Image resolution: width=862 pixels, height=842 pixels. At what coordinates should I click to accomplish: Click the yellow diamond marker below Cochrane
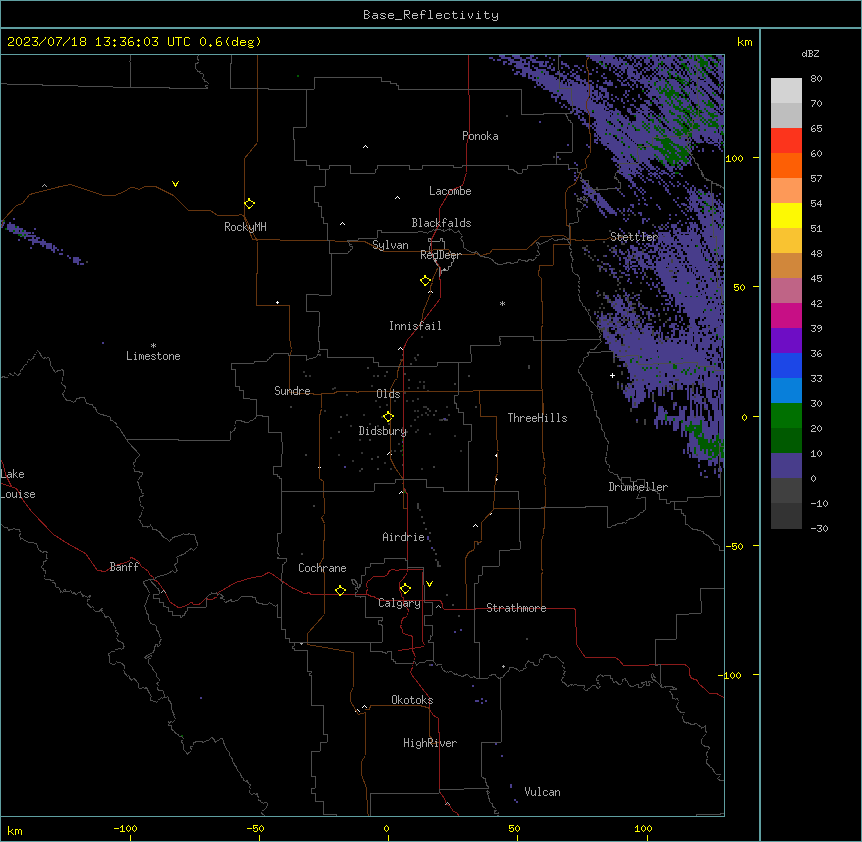click(340, 590)
